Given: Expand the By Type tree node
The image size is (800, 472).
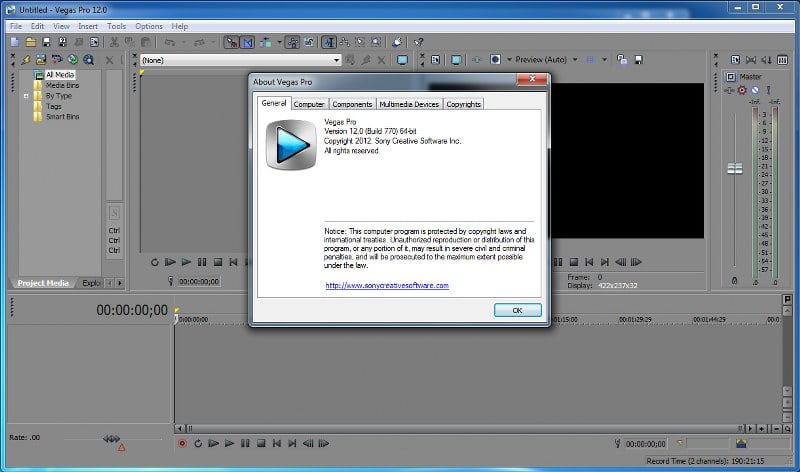Looking at the screenshot, I should point(26,96).
